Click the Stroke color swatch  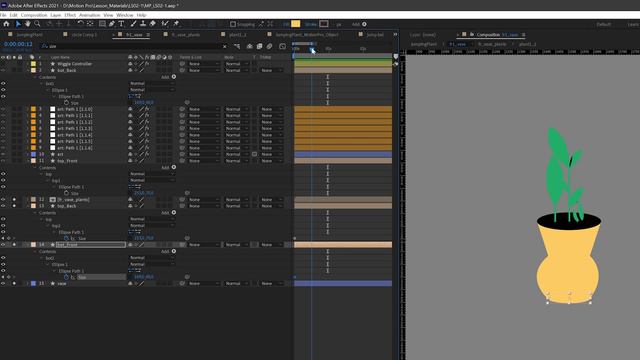click(x=324, y=24)
